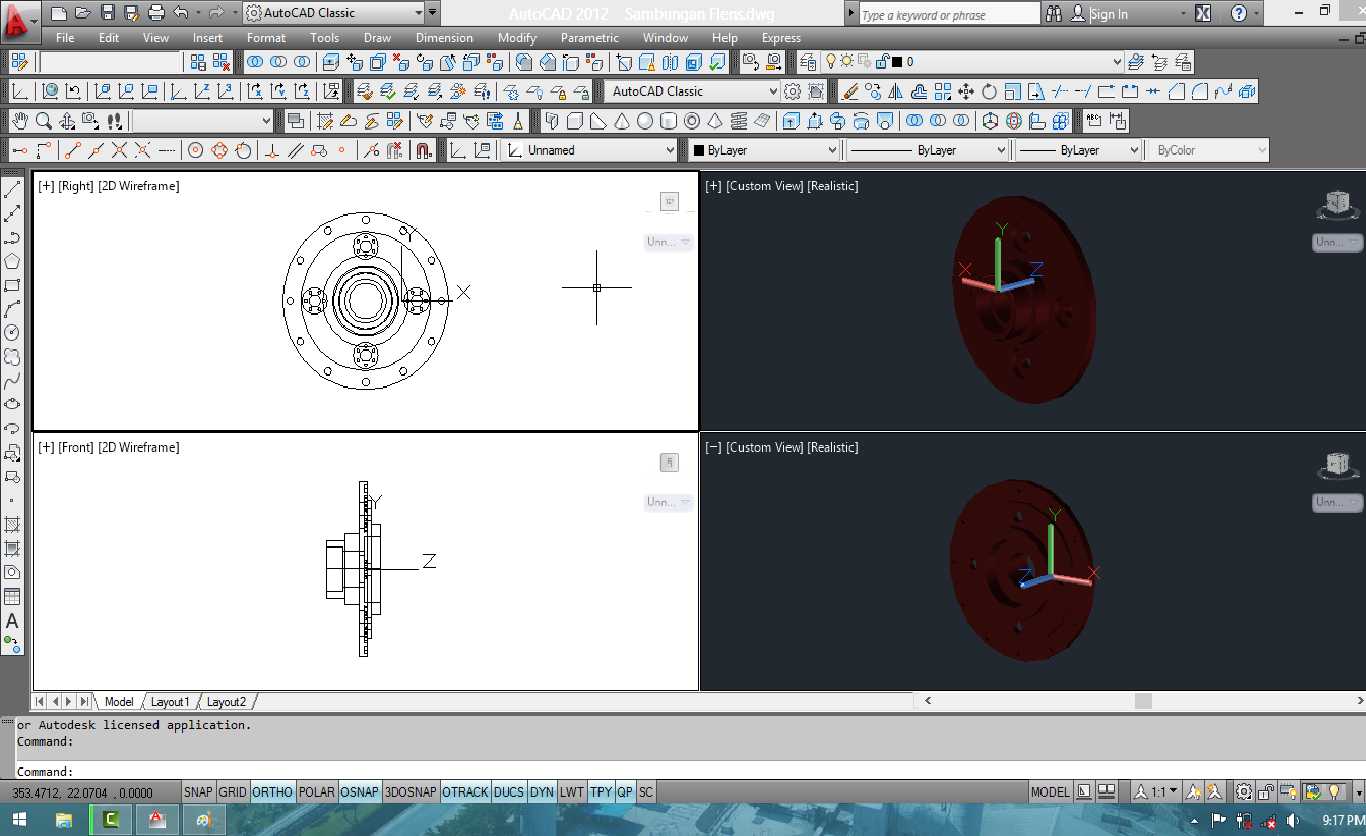
Task: Open the File menu
Action: click(65, 38)
